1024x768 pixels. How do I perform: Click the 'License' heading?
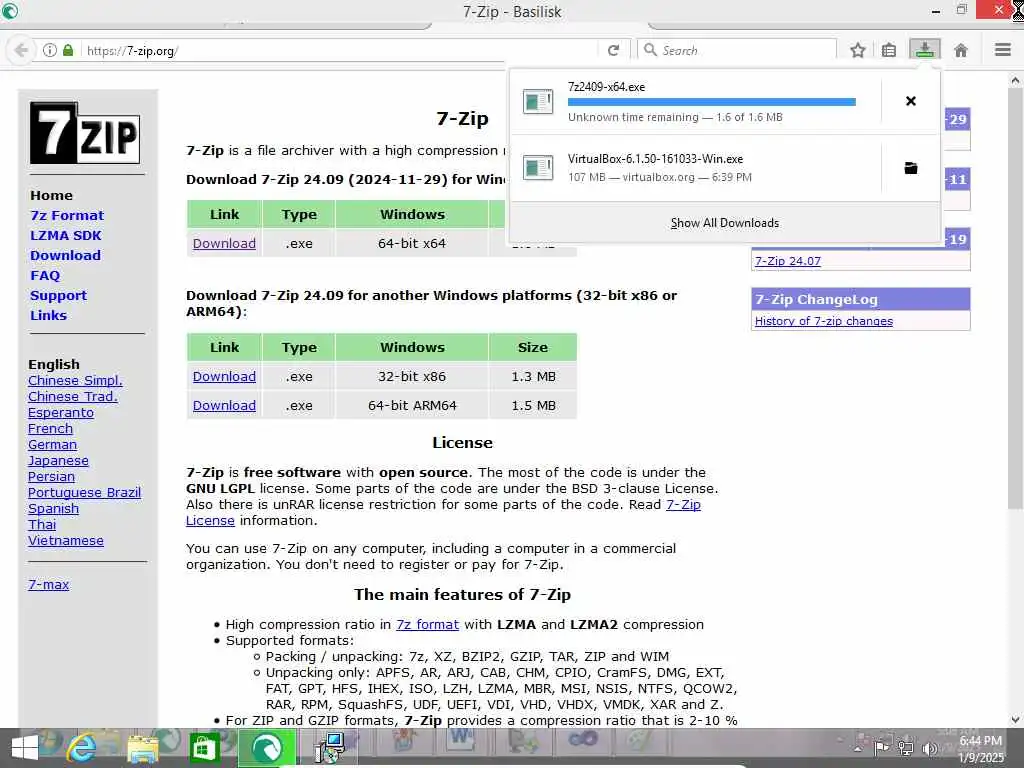pyautogui.click(x=462, y=443)
